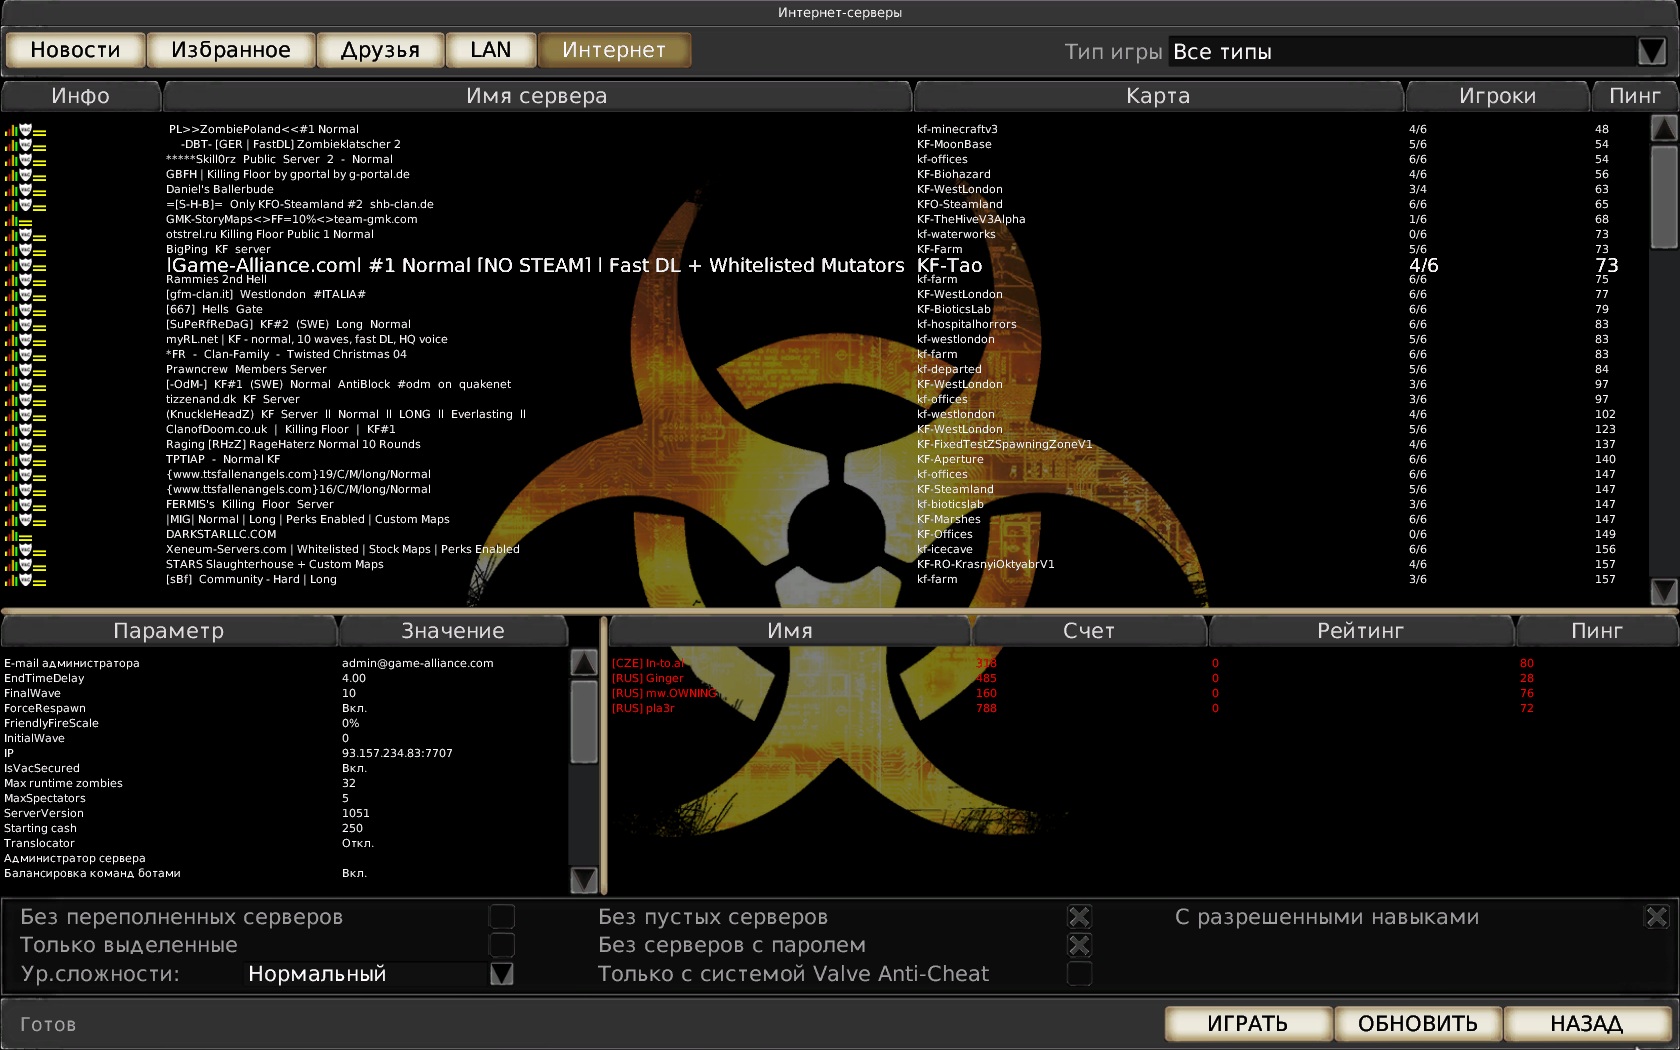Click info icons of DARKSTARLLC.COM row
The width and height of the screenshot is (1680, 1050).
point(18,535)
